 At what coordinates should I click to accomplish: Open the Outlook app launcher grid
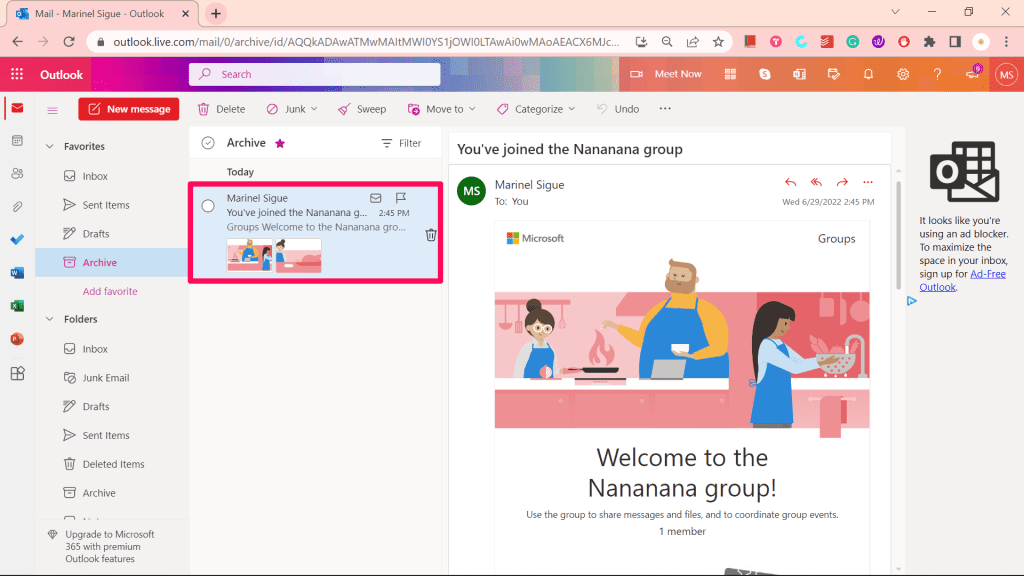17,74
